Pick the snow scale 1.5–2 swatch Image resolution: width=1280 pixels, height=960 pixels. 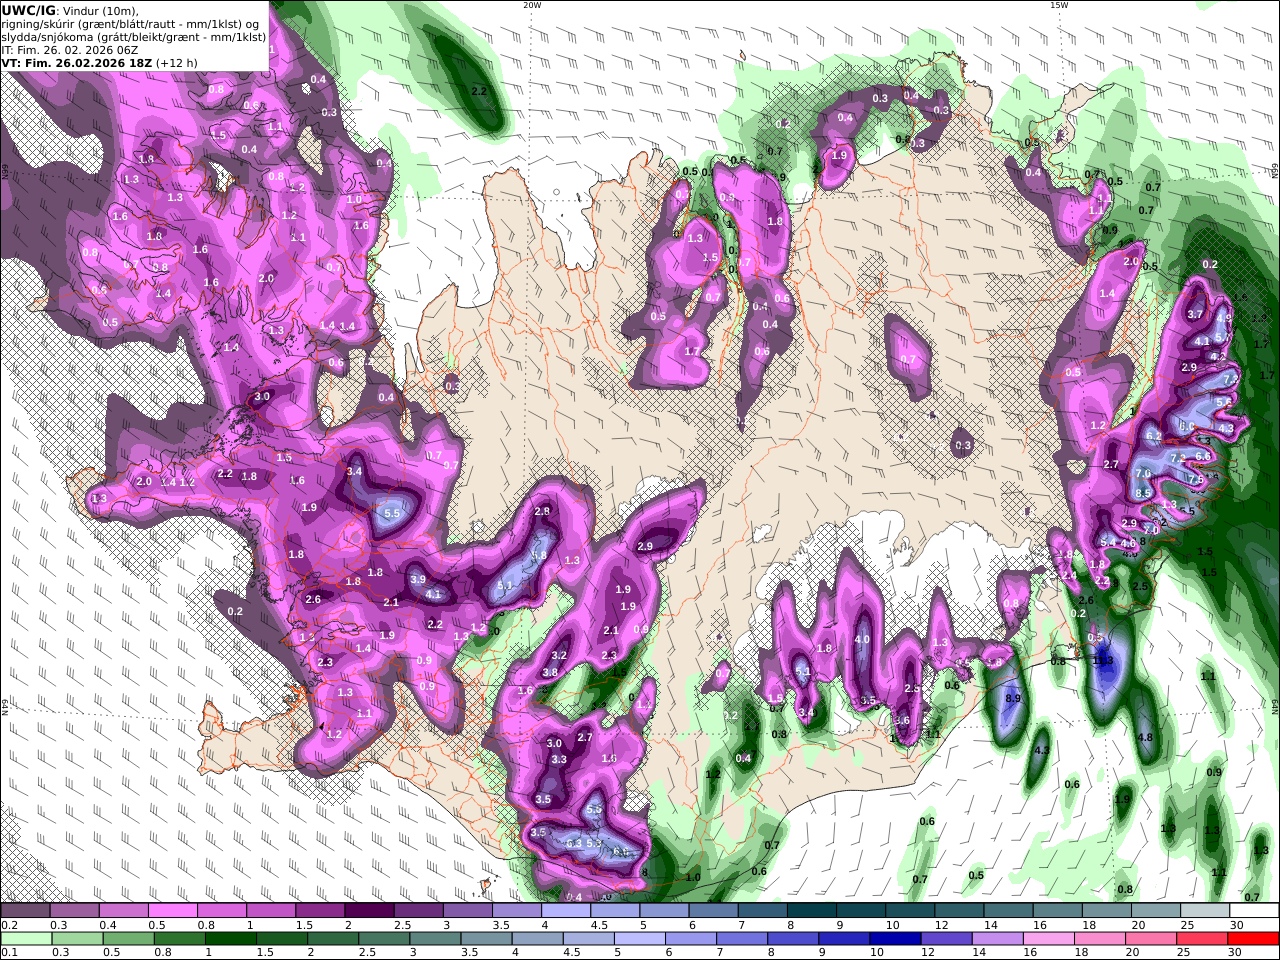coord(319,911)
